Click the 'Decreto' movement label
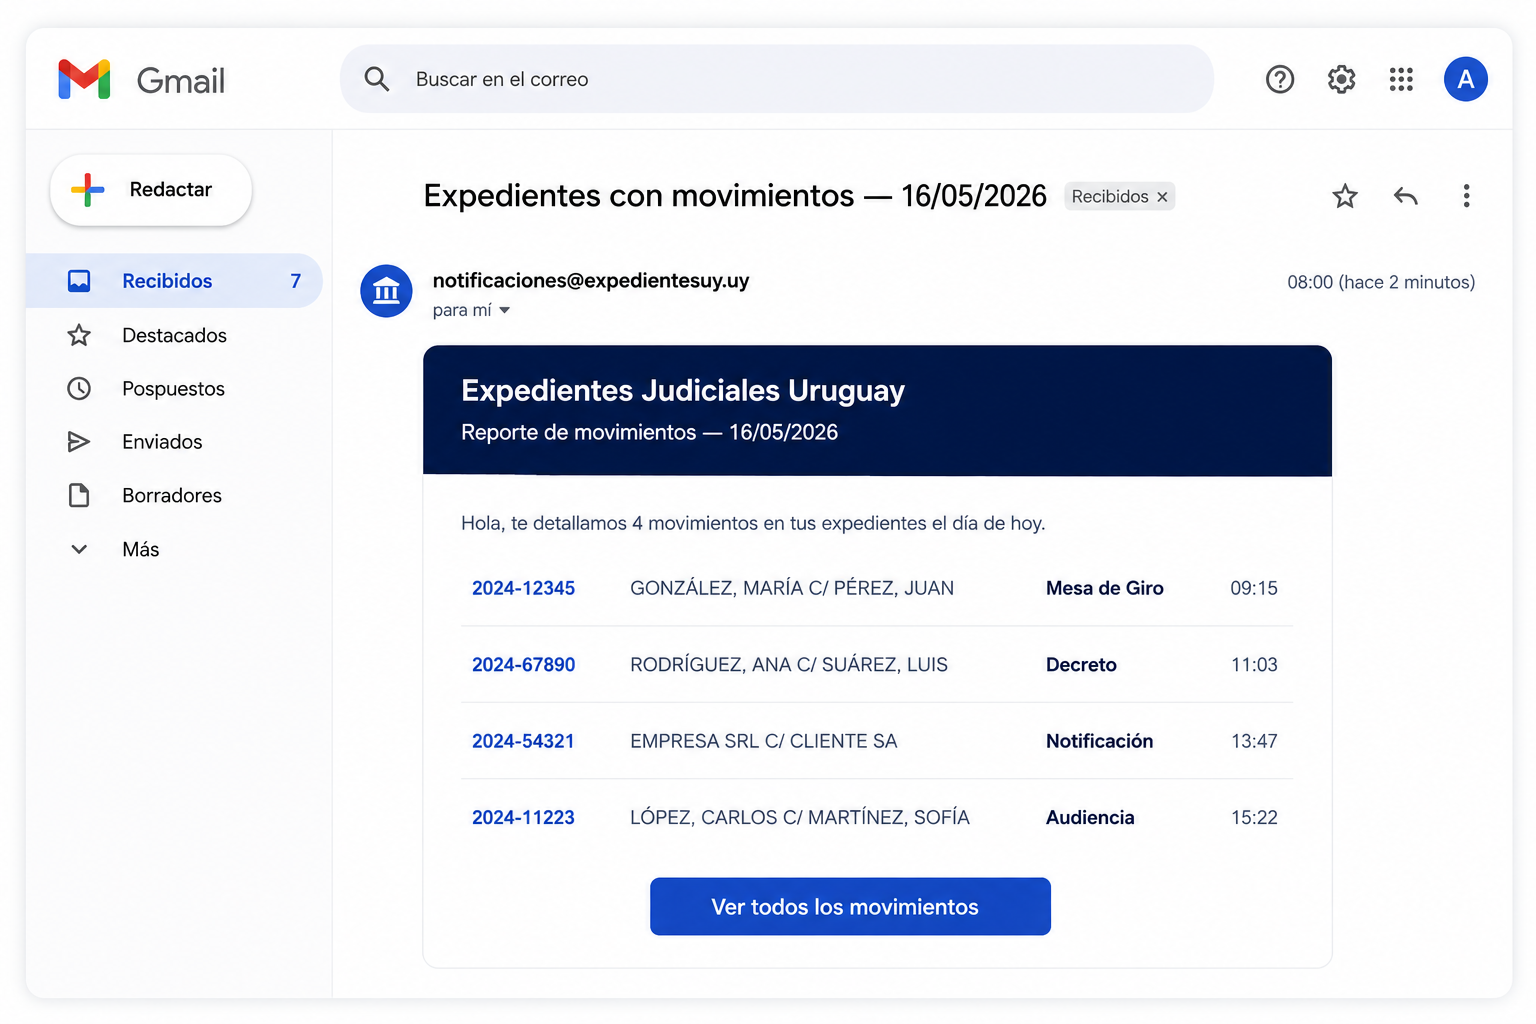Screen dimensions: 1536x1024 pyautogui.click(x=1081, y=665)
